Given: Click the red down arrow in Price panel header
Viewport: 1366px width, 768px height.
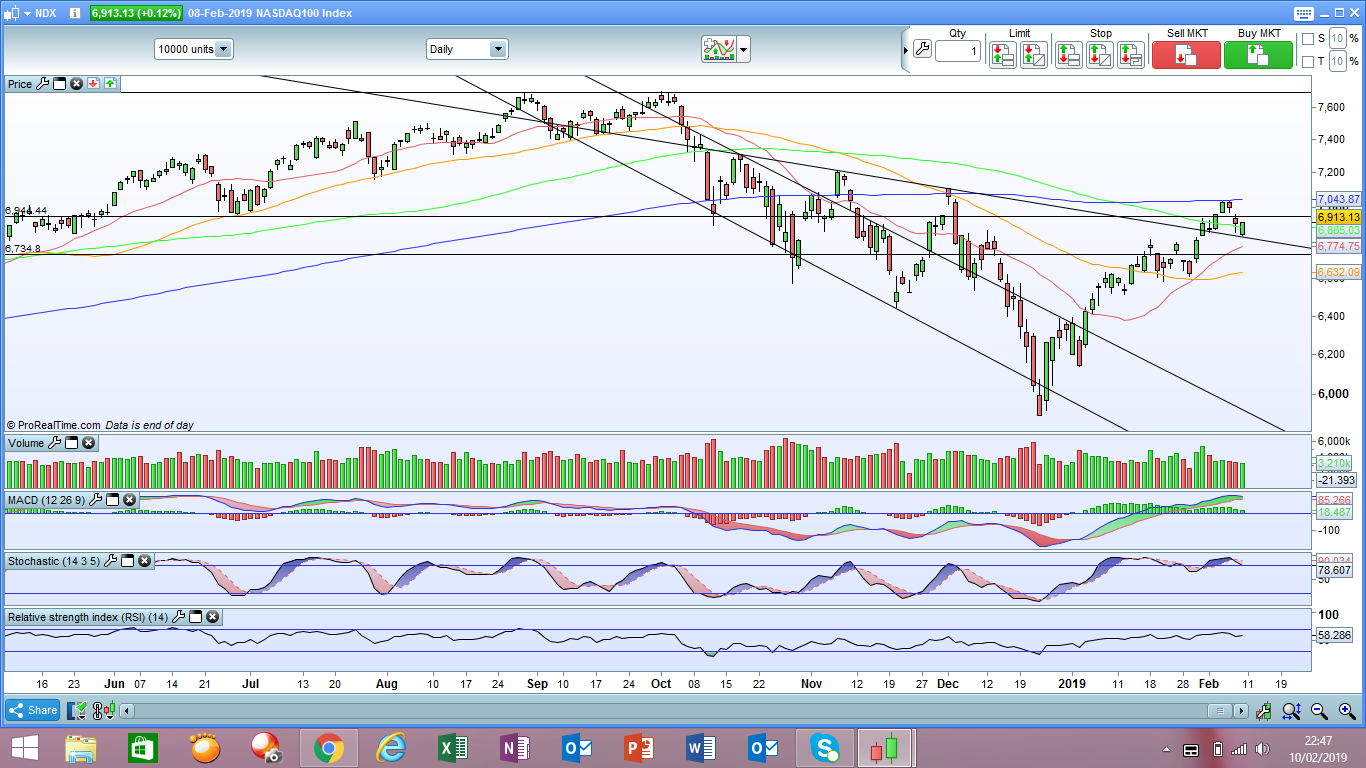Looking at the screenshot, I should click(93, 84).
